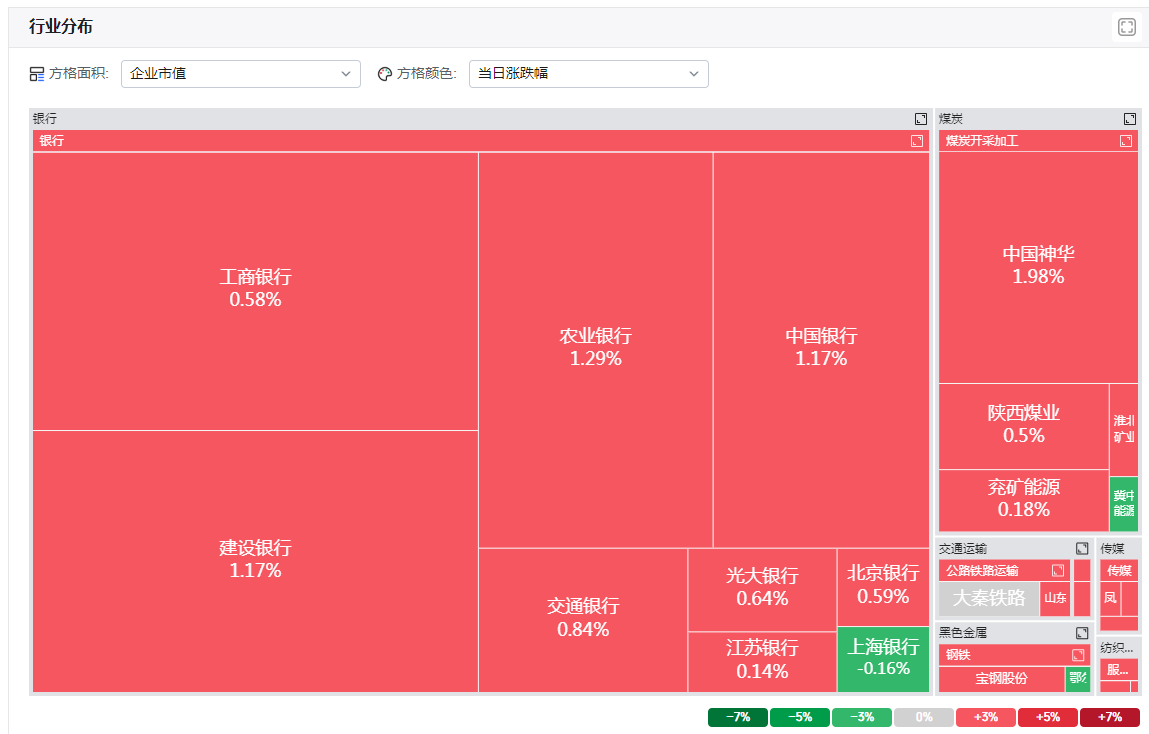Viewport: 1149px width, 734px height.
Task: Click the 煤炭开采加工 sub-industry label
Action: click(982, 141)
